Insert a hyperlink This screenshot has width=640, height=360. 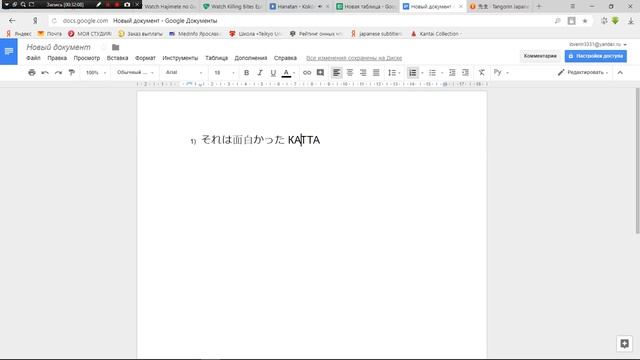click(x=307, y=73)
